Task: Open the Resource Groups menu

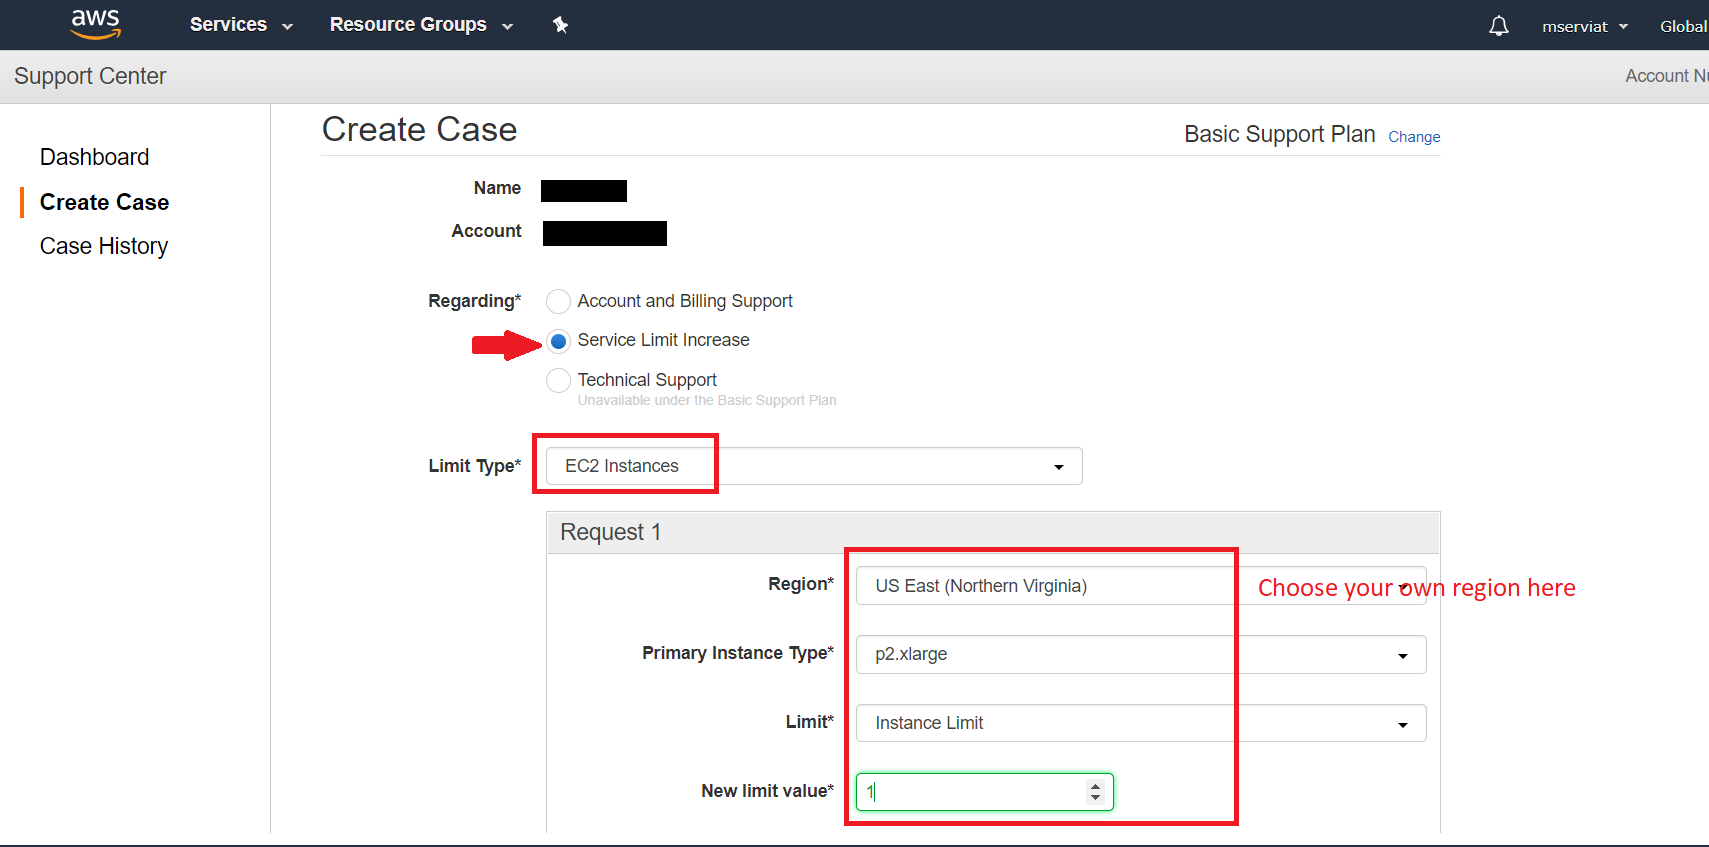Action: click(x=420, y=25)
